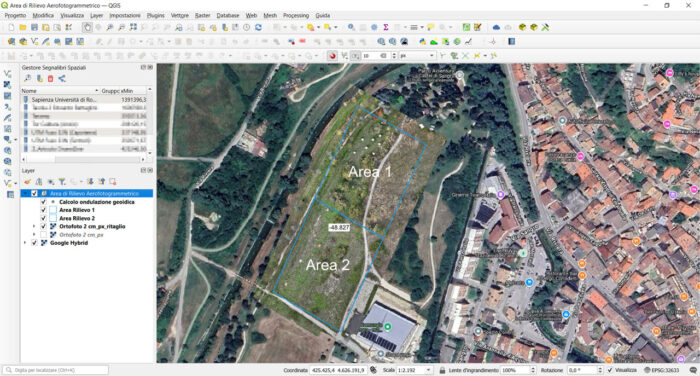Screen dimensions: 700x376
Task: Uncheck the Area Rilievo 2 layer
Action: click(43, 218)
